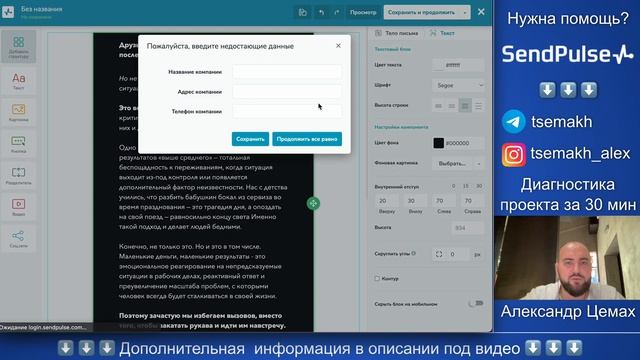Select the Video element in sidebar
The width and height of the screenshot is (640, 360).
pyautogui.click(x=19, y=207)
